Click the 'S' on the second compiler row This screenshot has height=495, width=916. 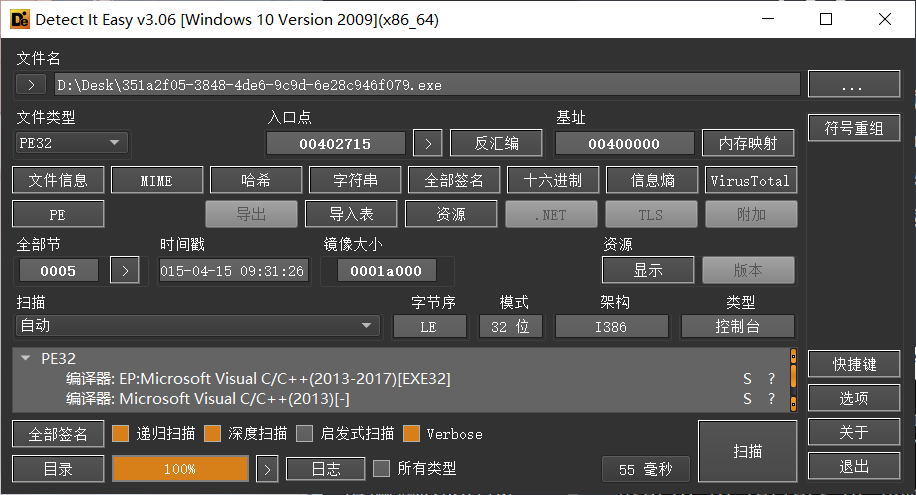[x=747, y=399]
